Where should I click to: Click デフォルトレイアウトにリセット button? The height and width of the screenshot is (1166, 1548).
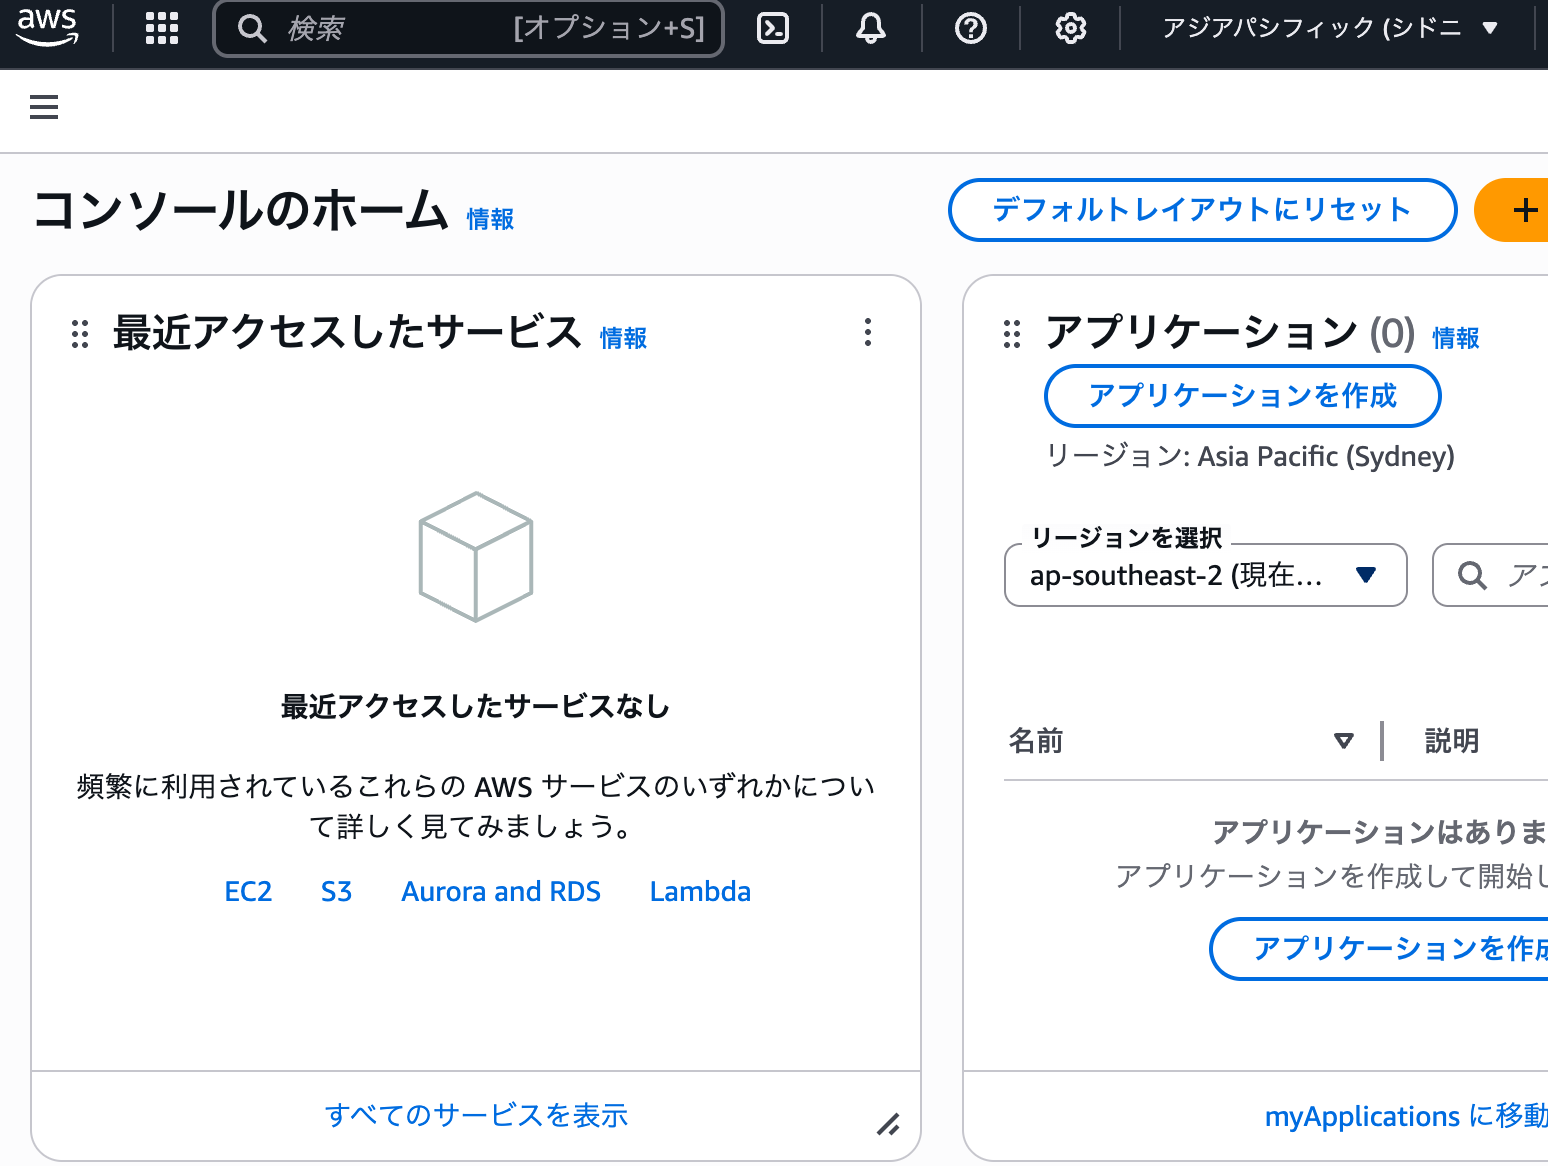click(x=1203, y=210)
